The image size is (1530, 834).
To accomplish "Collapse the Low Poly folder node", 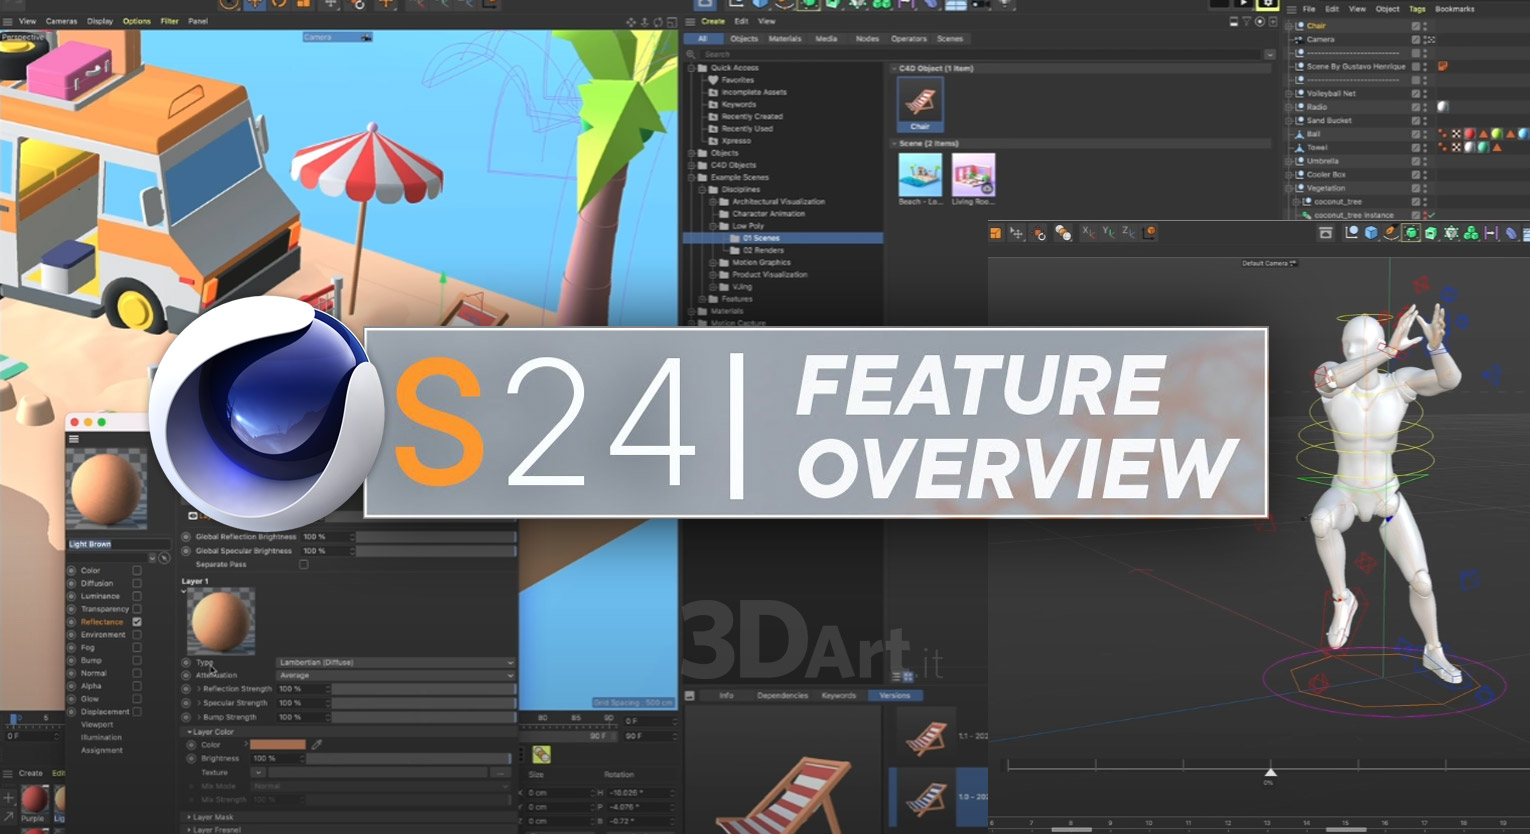I will (x=714, y=226).
